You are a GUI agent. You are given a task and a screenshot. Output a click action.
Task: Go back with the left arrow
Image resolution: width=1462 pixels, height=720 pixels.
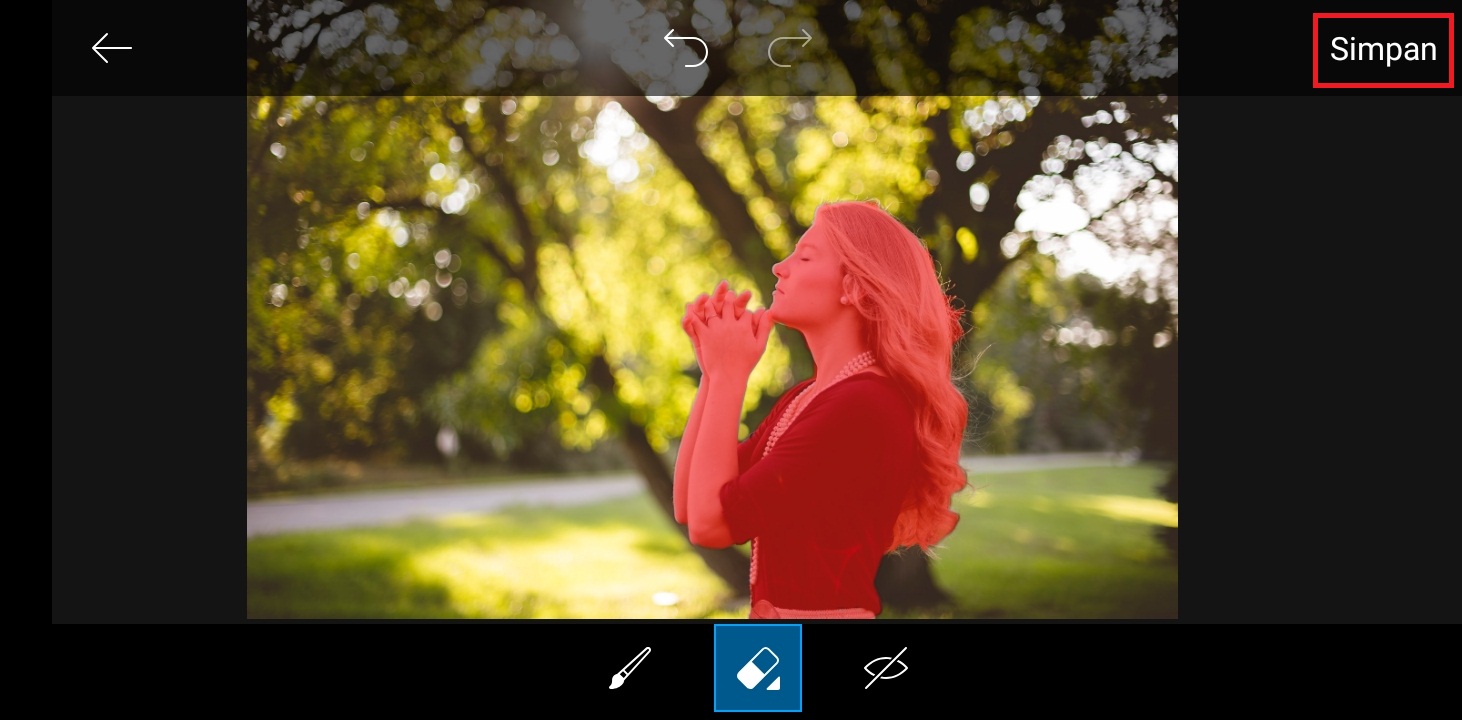tap(112, 48)
